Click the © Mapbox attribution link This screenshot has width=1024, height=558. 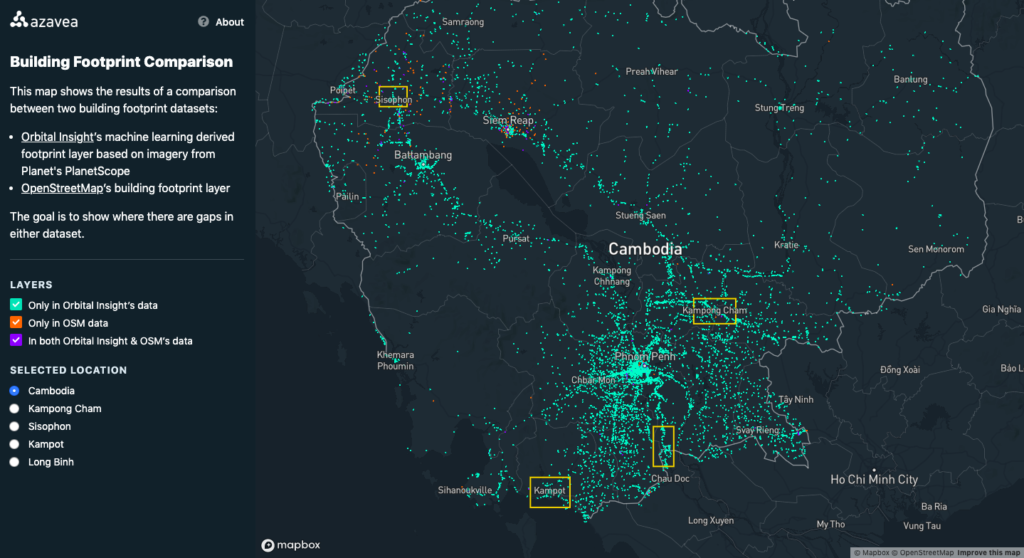point(872,553)
